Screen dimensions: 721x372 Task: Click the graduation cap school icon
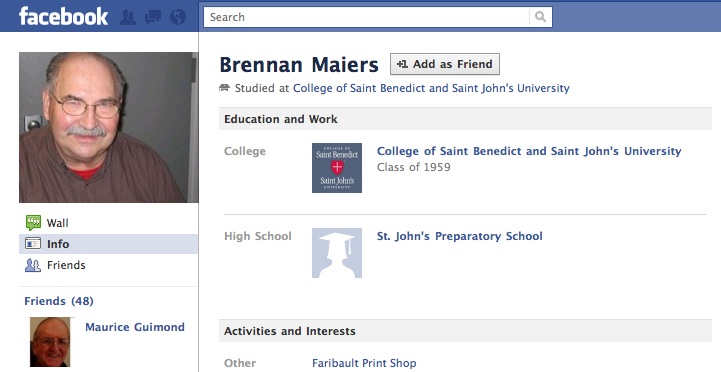[337, 253]
